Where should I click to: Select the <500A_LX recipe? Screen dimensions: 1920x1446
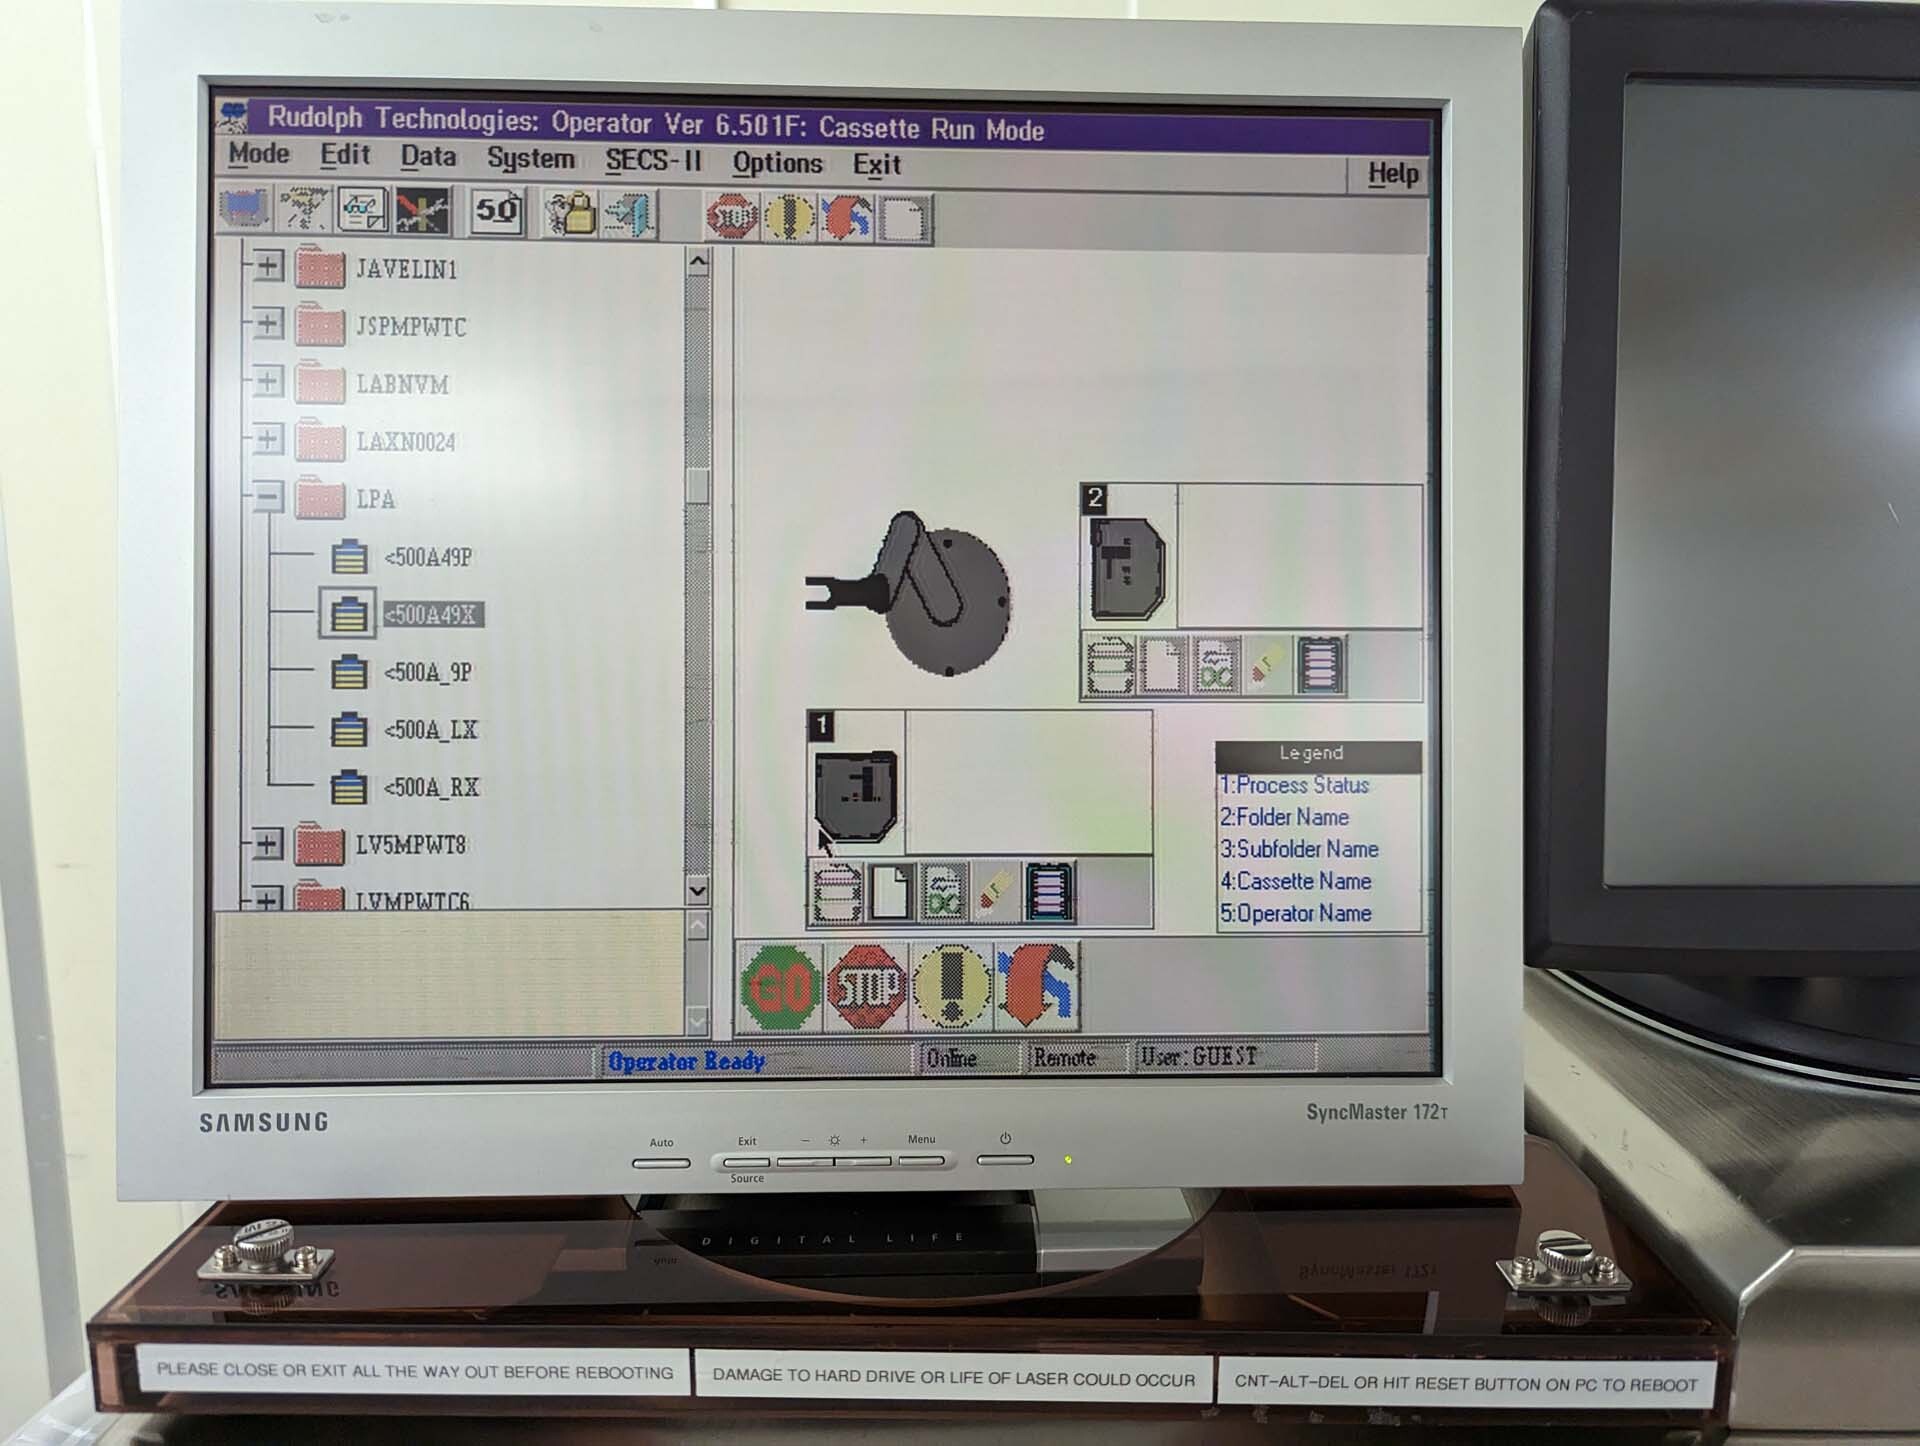point(431,730)
